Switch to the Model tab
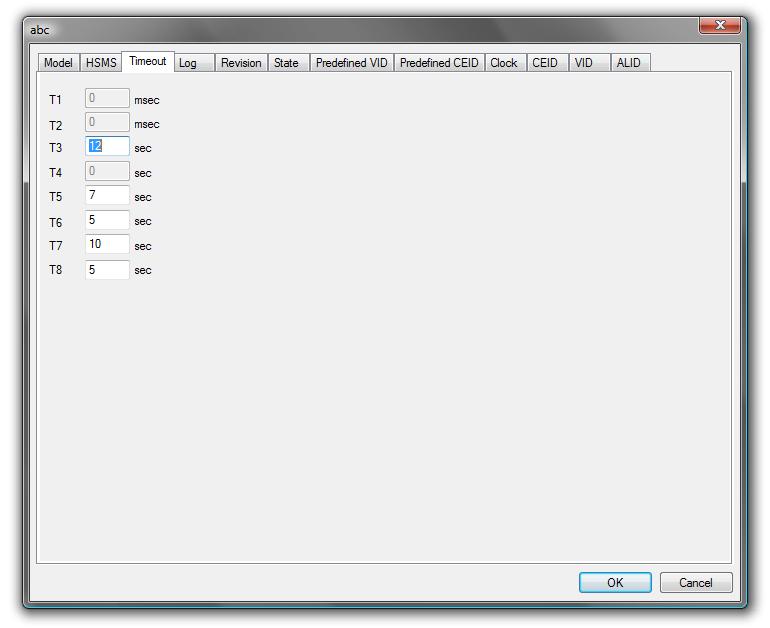770x628 pixels. tap(58, 63)
